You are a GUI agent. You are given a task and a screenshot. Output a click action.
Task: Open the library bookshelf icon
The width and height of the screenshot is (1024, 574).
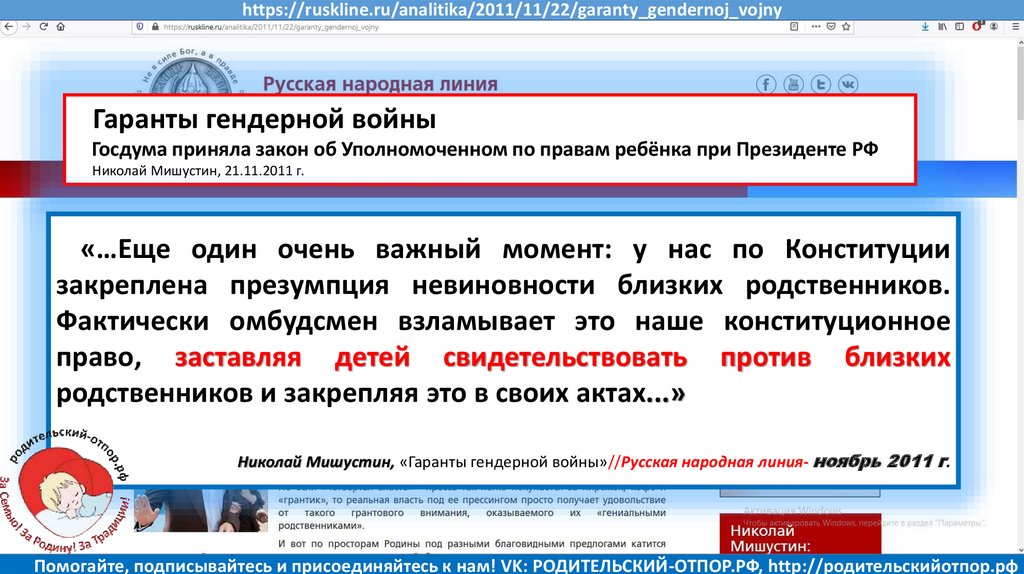tap(942, 27)
